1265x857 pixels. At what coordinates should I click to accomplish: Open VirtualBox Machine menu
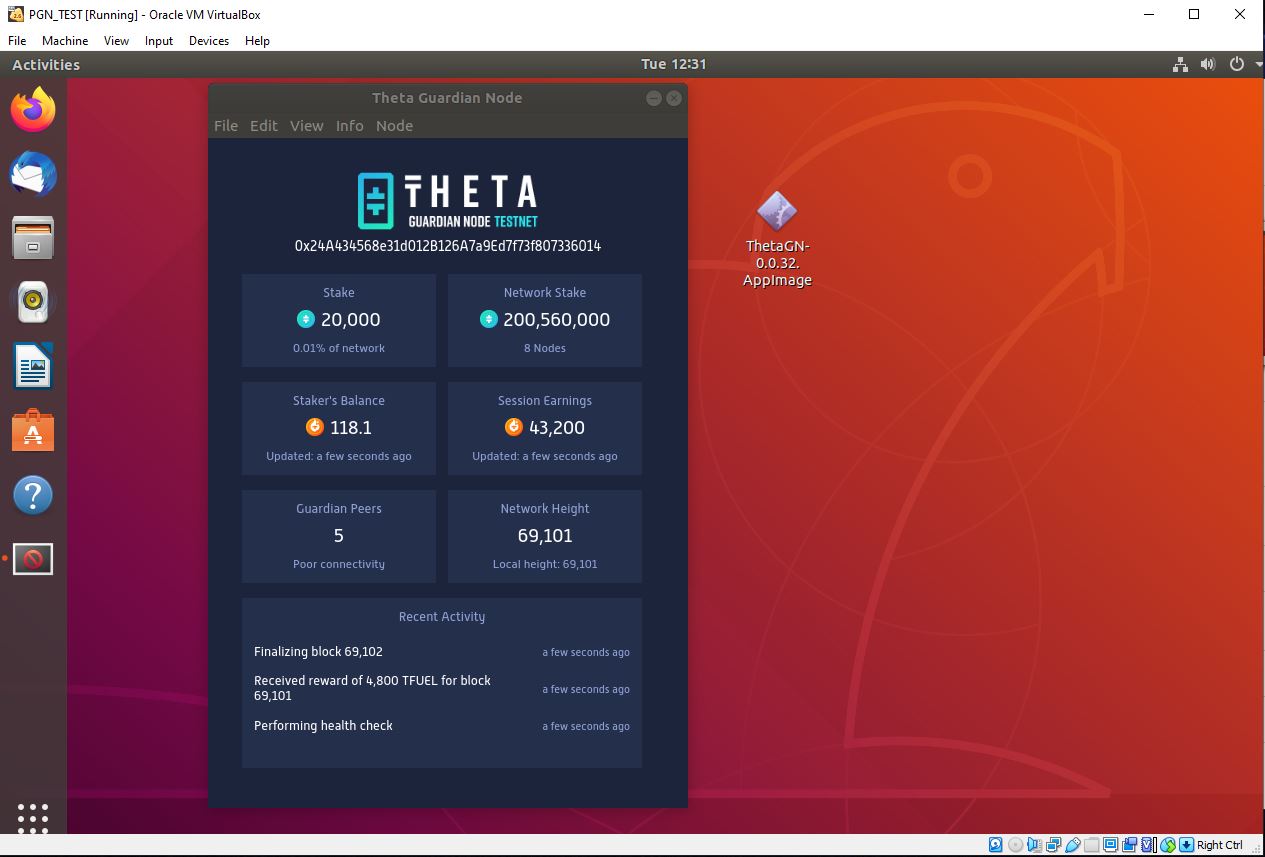[65, 41]
